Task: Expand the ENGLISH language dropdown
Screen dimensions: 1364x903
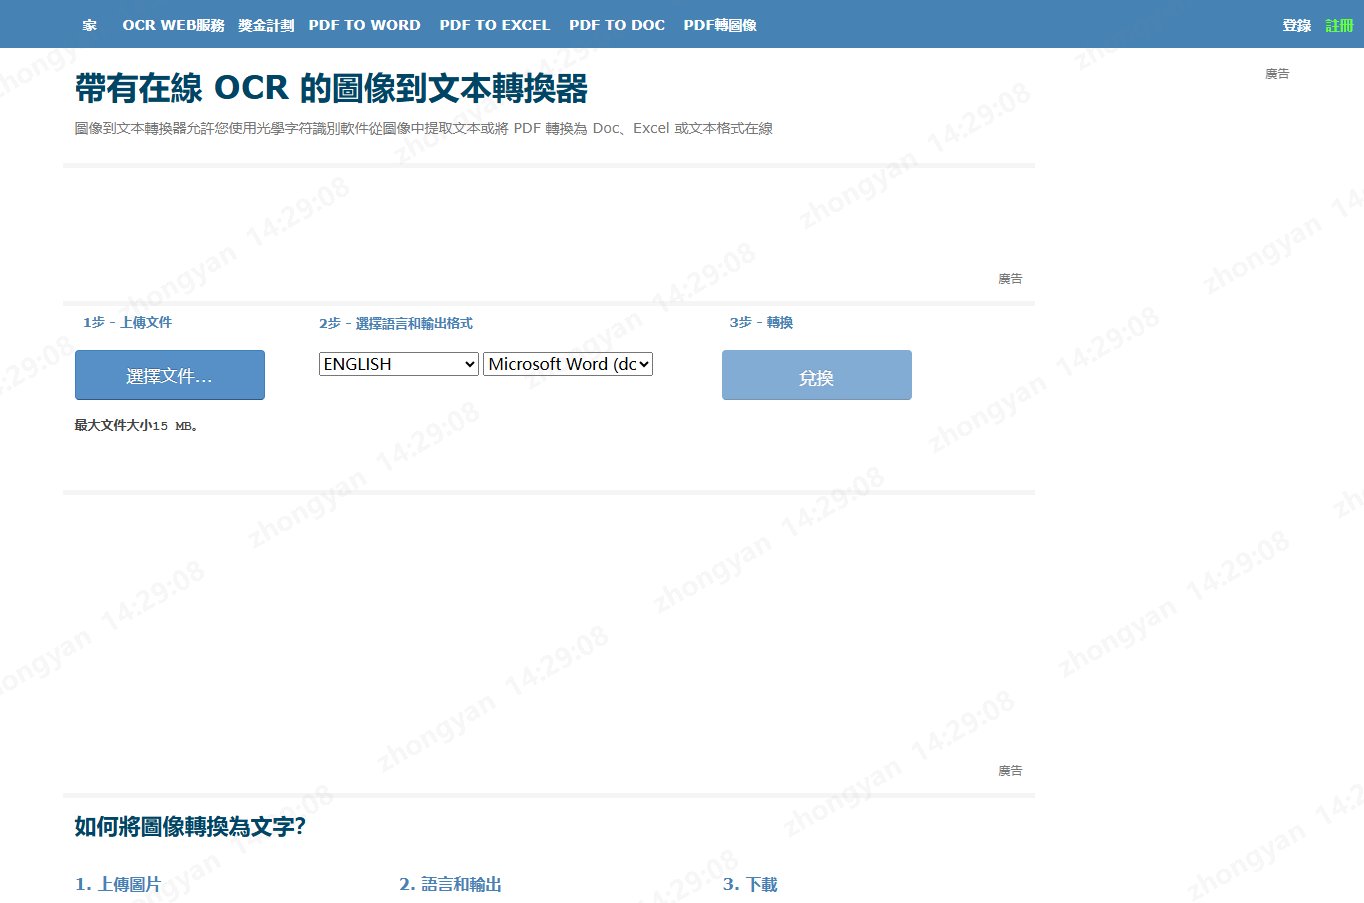Action: tap(399, 364)
